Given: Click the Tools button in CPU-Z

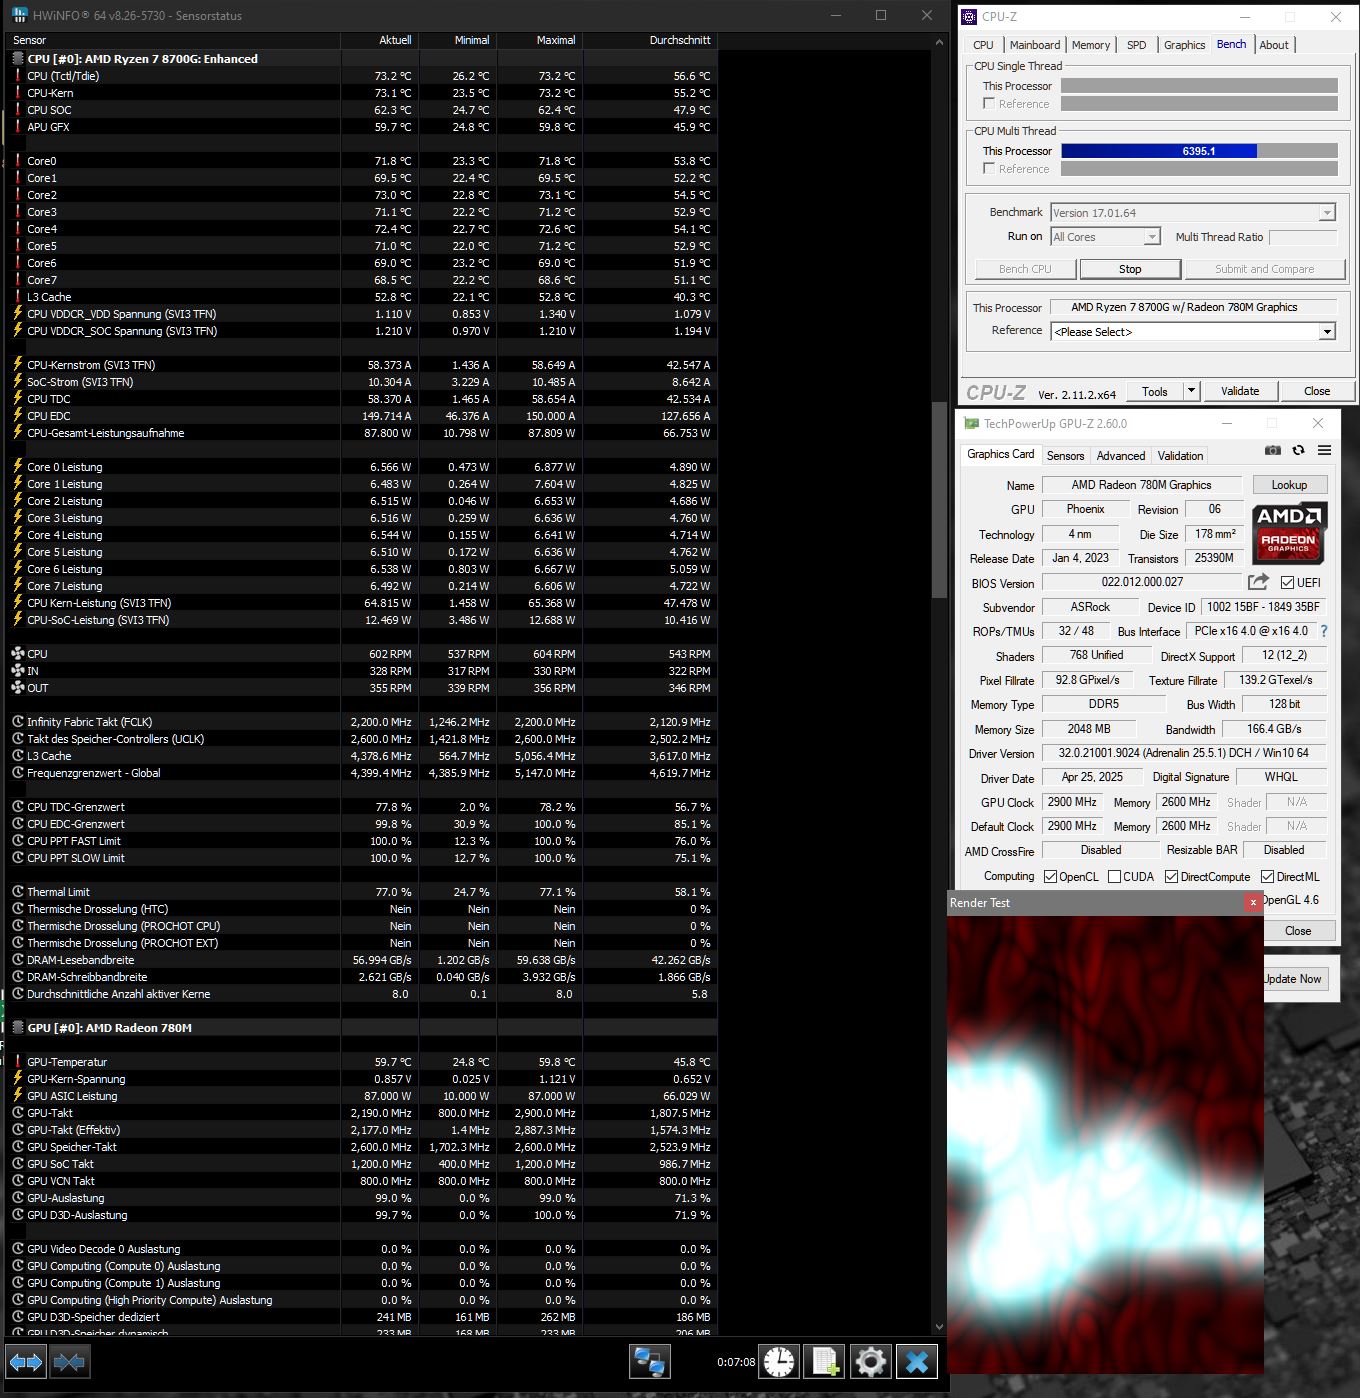Looking at the screenshot, I should [x=1155, y=391].
